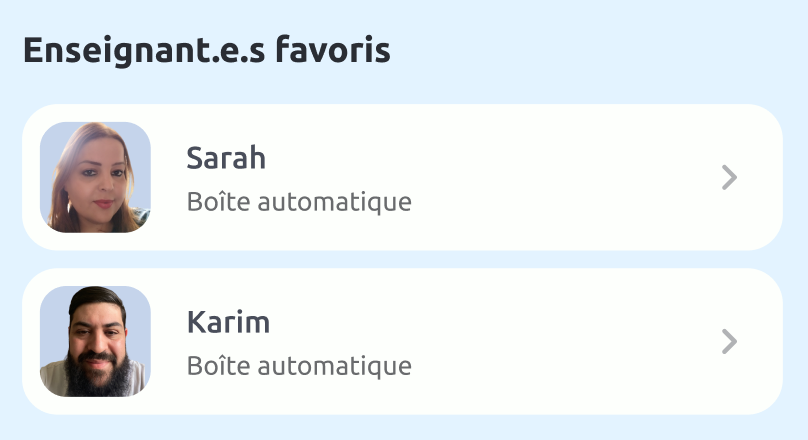Click the 'Enseignant.e.s favoris' heading
808x440 pixels.
(x=207, y=50)
